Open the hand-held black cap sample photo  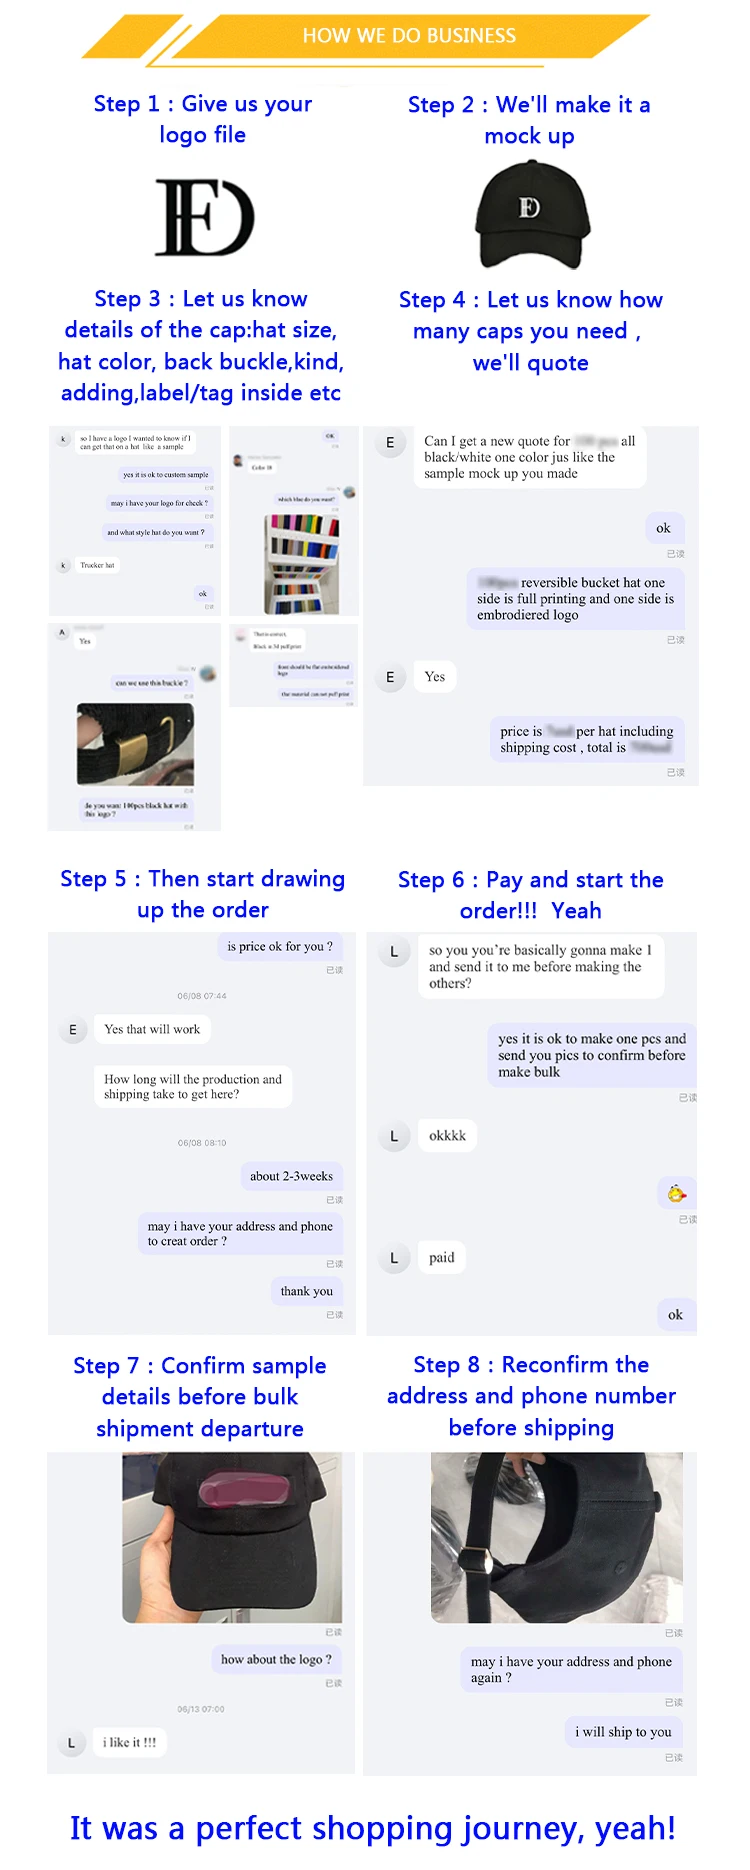232,1537
